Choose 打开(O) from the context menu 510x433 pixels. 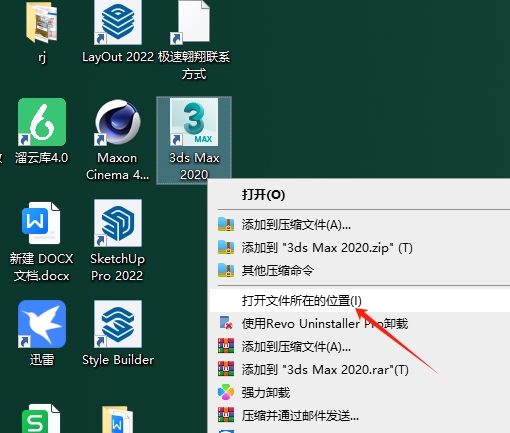click(359, 195)
